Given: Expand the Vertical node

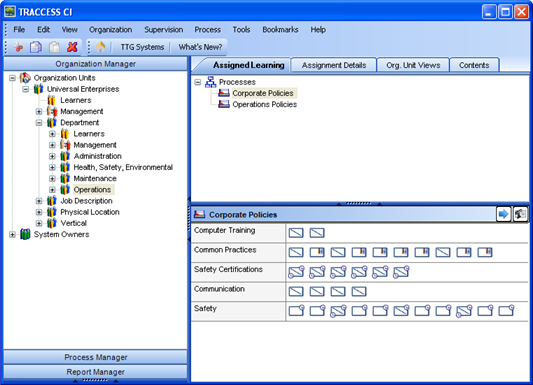Looking at the screenshot, I should (x=39, y=223).
